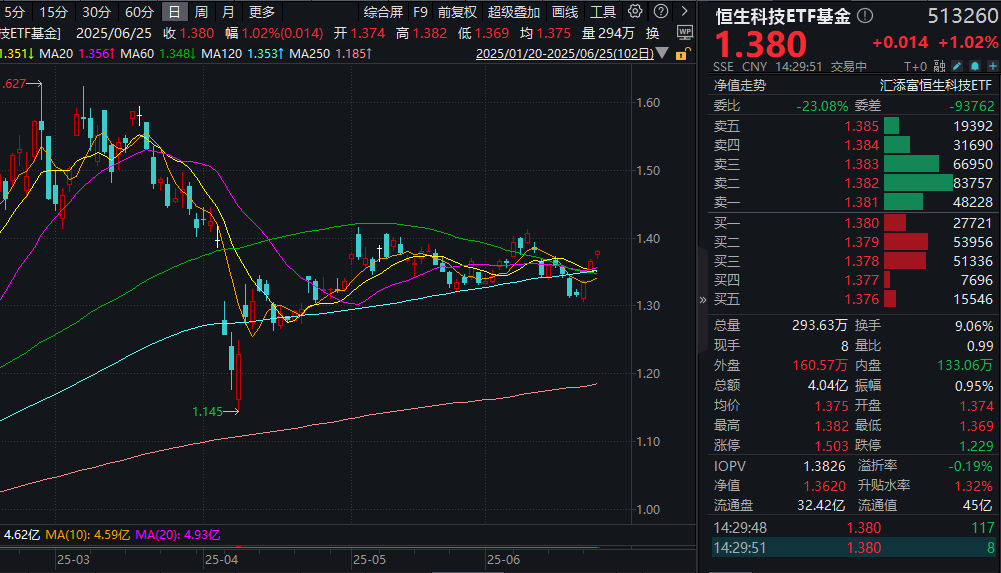This screenshot has height=573, width=1001.
Task: Open chart settings gear icon
Action: pyautogui.click(x=635, y=11)
